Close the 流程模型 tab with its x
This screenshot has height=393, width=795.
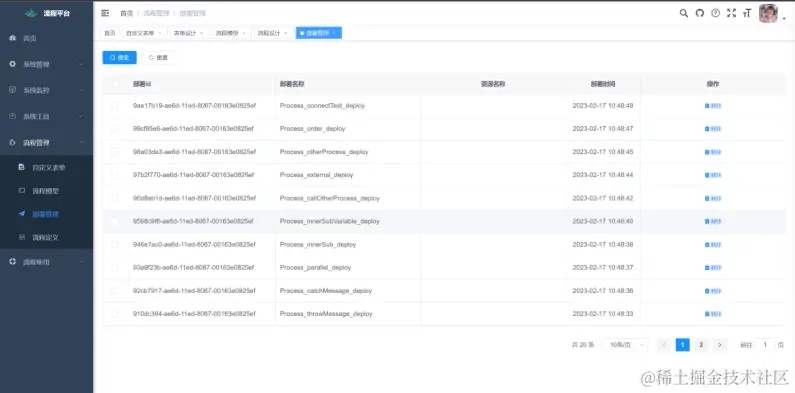[243, 33]
